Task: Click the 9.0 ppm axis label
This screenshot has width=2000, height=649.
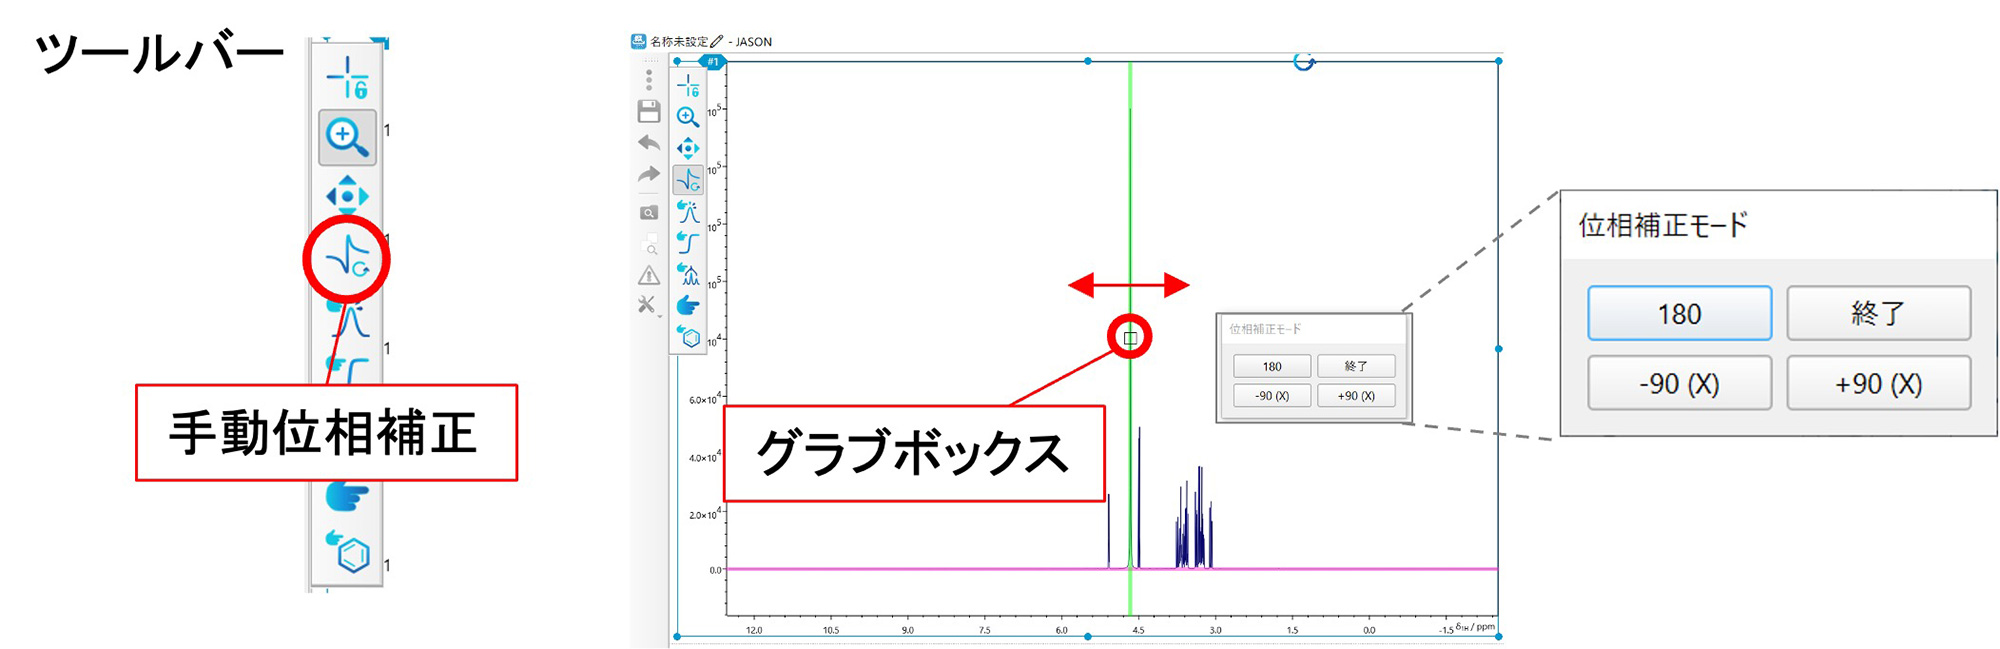Action: point(908,630)
